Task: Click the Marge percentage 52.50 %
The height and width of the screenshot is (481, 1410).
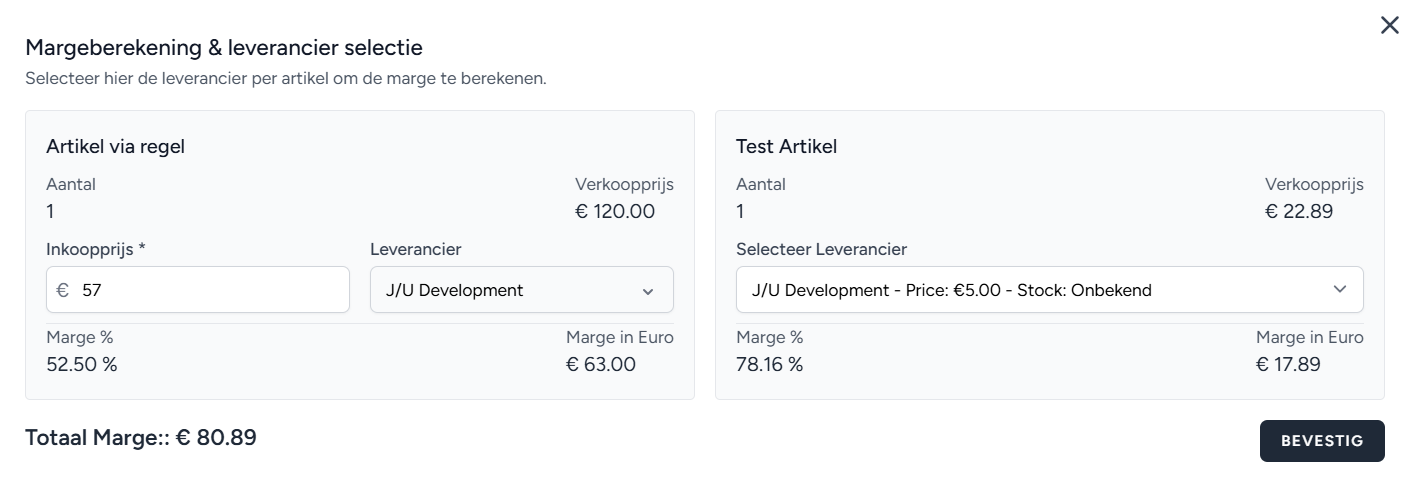Action: [x=82, y=364]
